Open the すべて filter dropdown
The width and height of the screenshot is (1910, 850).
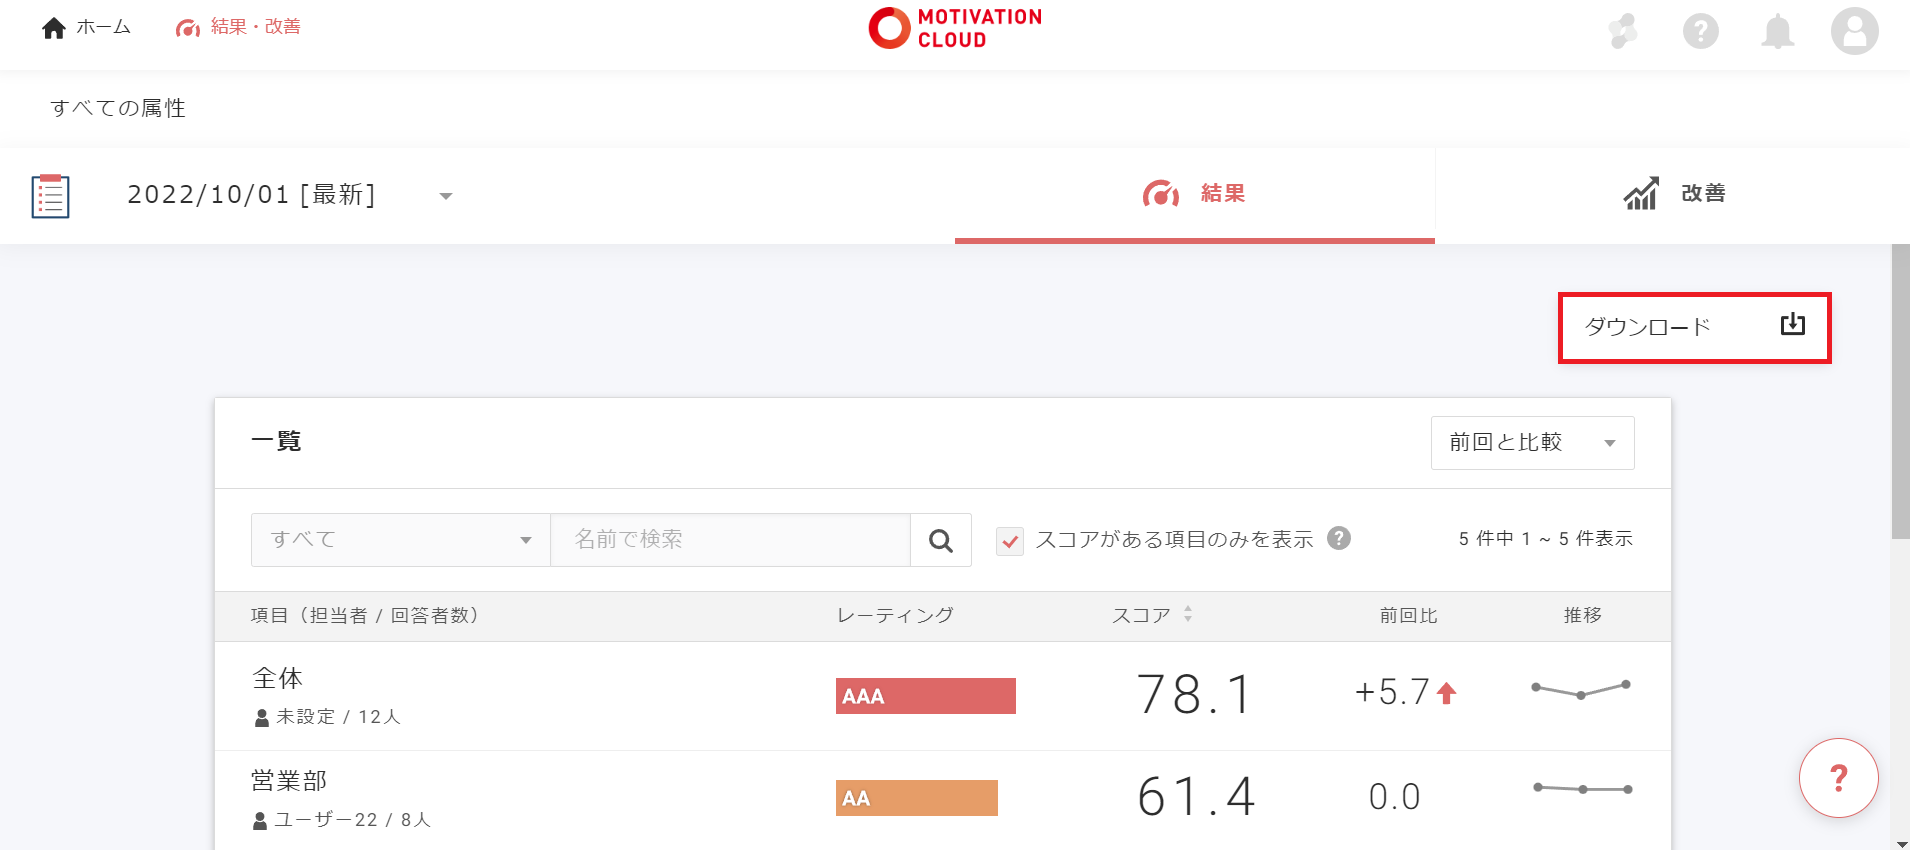click(x=400, y=540)
